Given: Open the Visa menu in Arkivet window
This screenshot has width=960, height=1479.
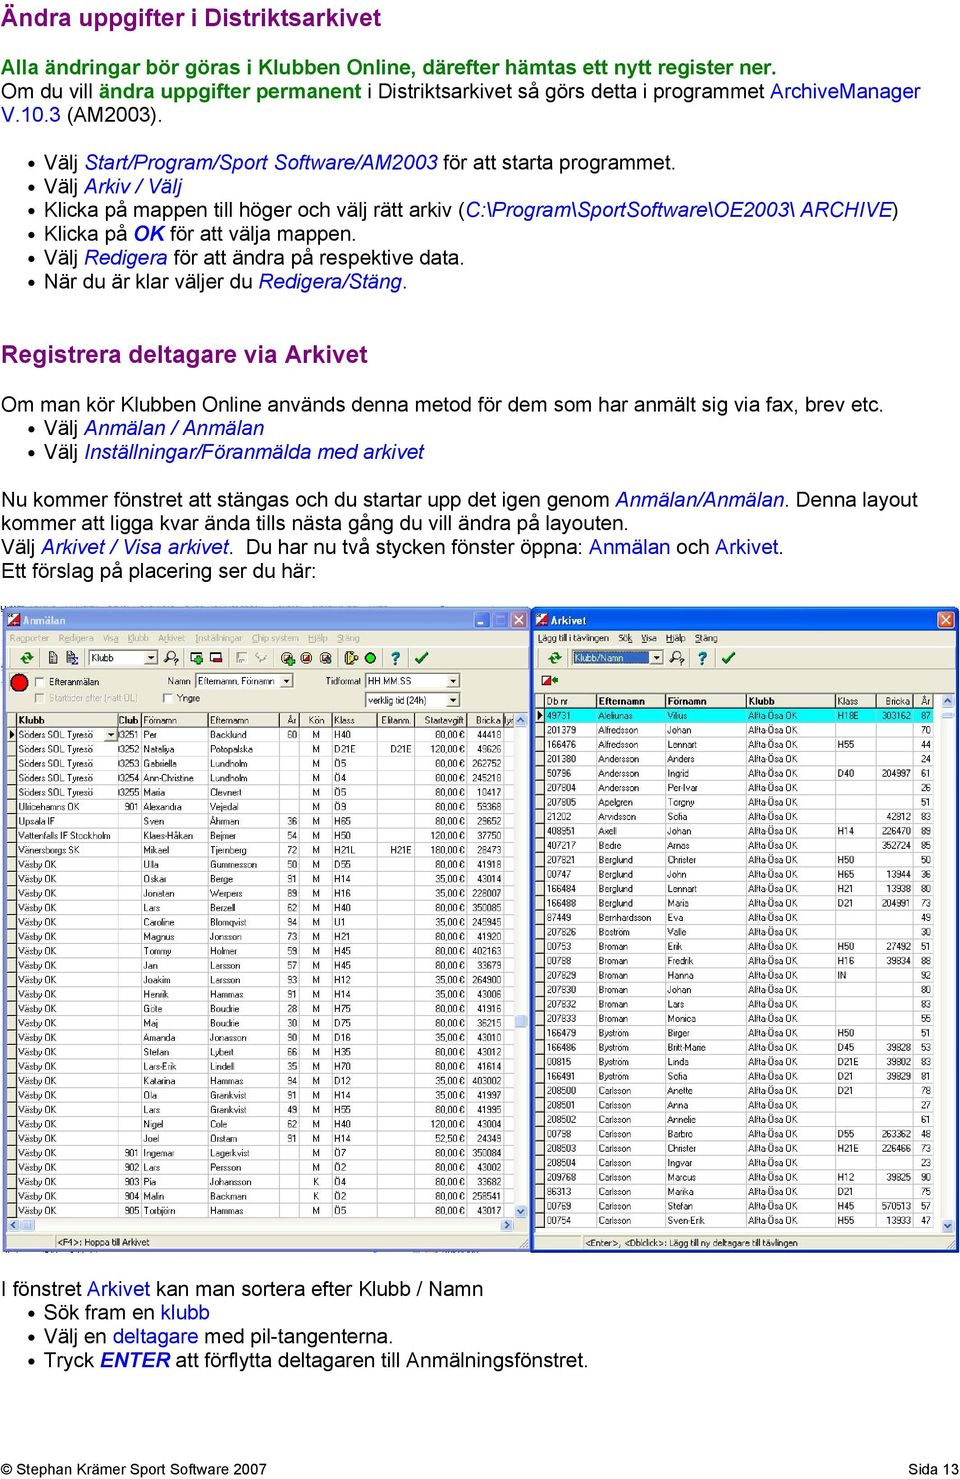Looking at the screenshot, I should tap(649, 638).
